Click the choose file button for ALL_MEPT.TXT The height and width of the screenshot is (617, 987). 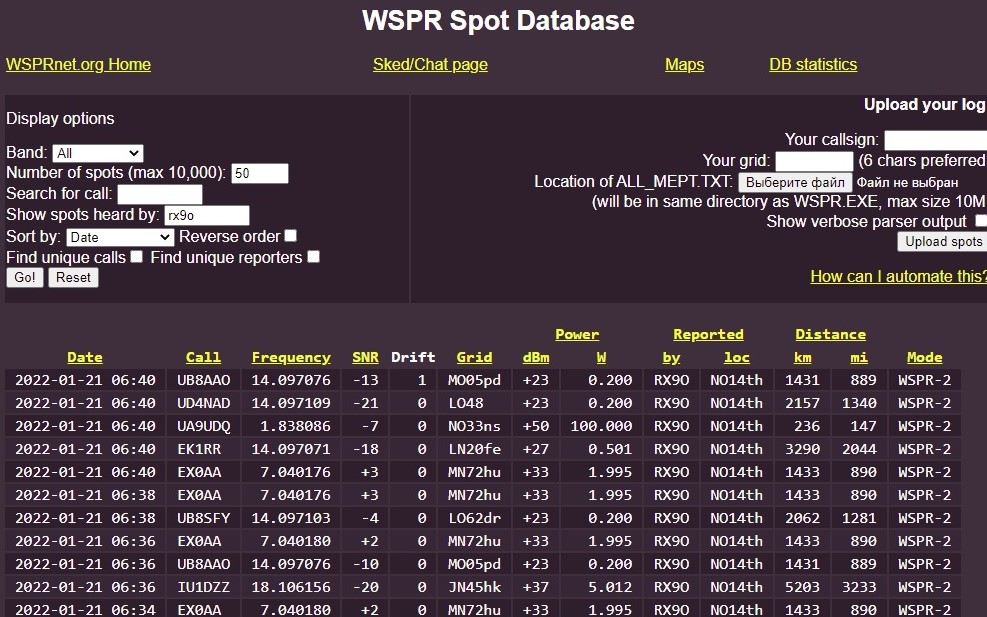coord(795,182)
